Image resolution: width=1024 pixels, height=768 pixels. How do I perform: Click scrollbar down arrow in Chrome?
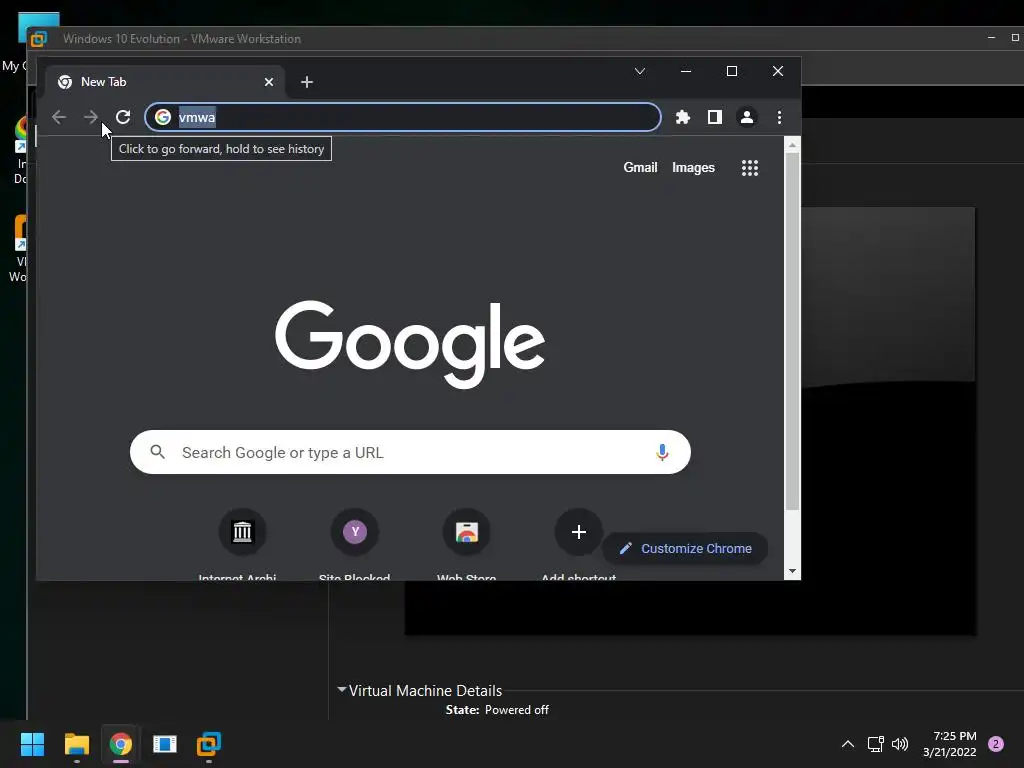coord(792,571)
